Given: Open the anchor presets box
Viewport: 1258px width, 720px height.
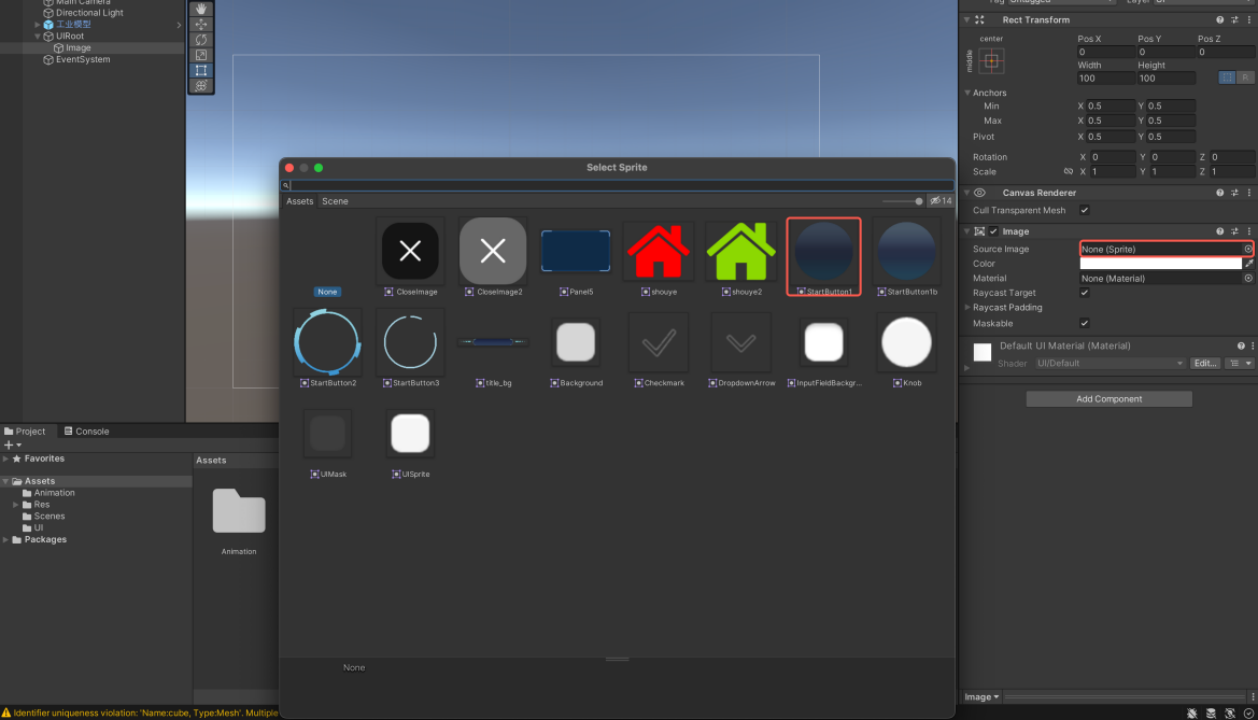Looking at the screenshot, I should (991, 61).
